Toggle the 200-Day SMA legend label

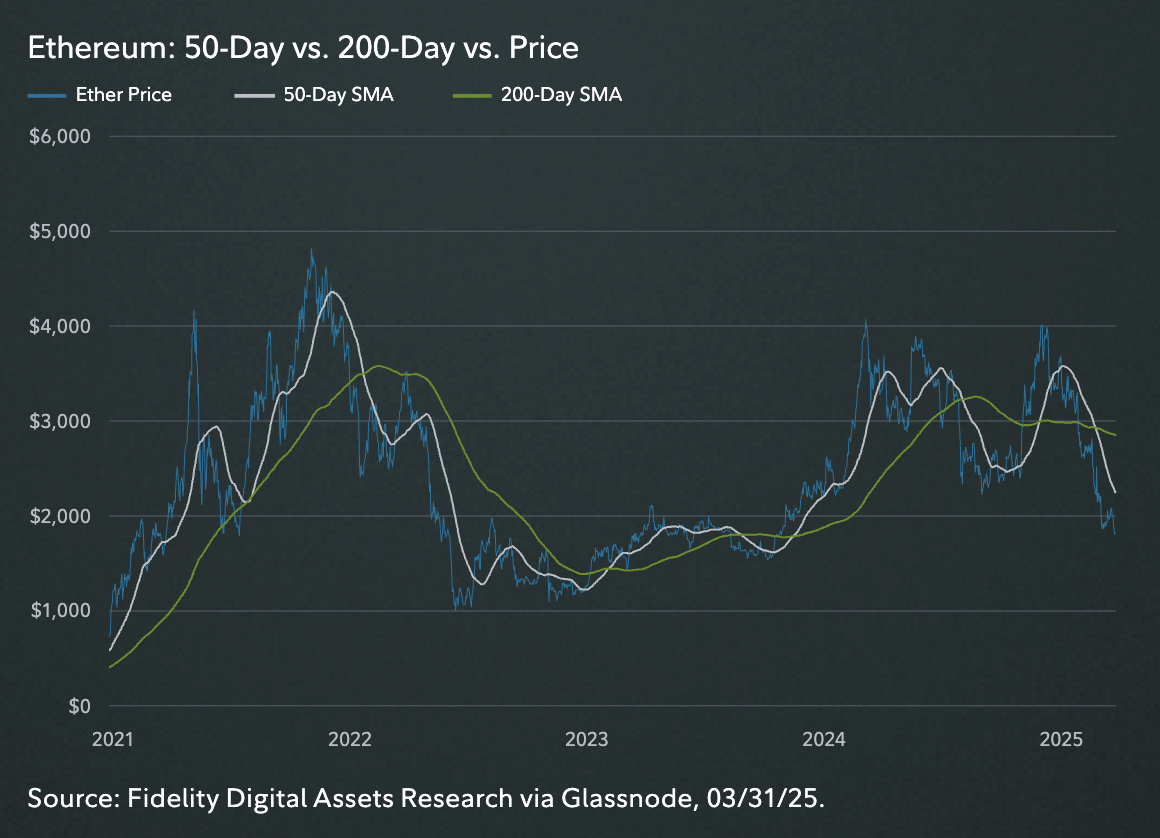point(561,95)
